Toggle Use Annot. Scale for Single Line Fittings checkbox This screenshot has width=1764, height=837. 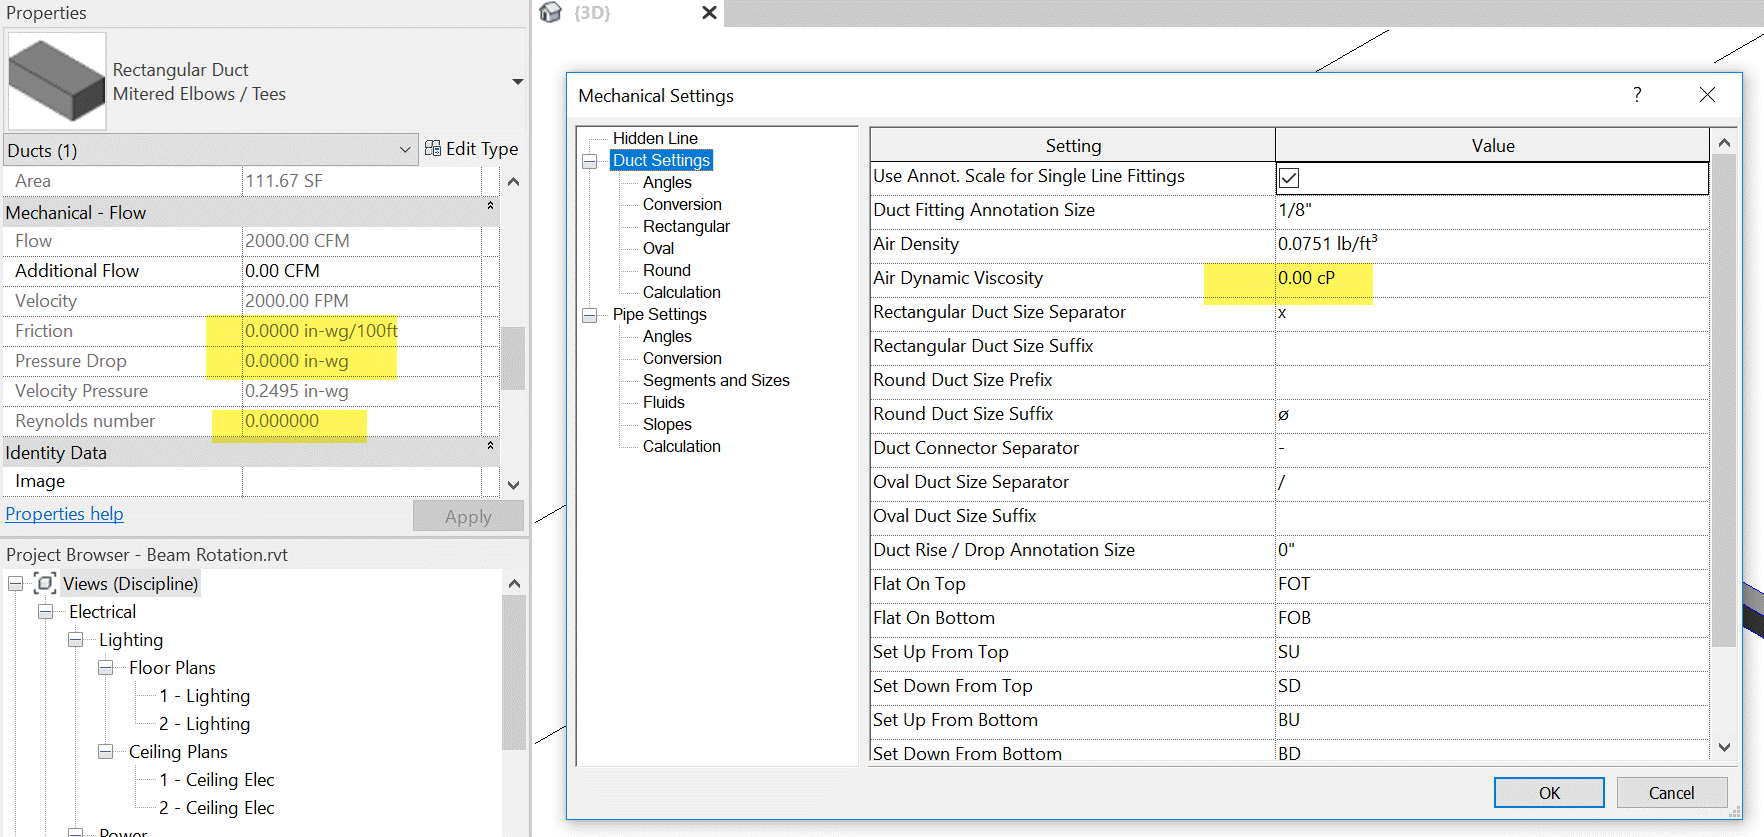(x=1289, y=178)
